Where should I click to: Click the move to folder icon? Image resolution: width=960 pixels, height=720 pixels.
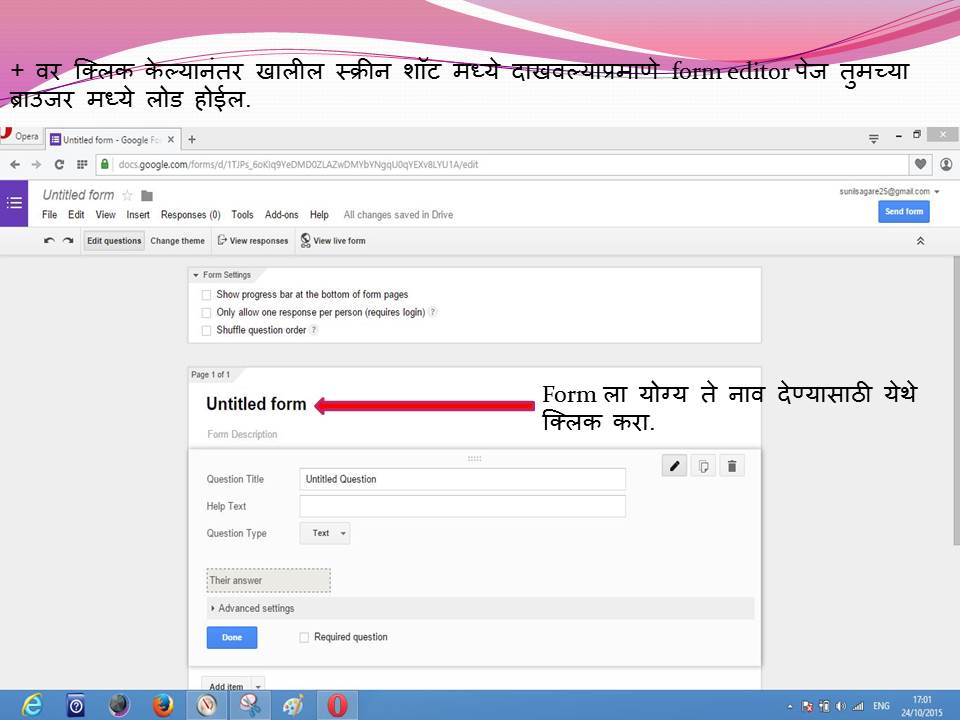(147, 195)
